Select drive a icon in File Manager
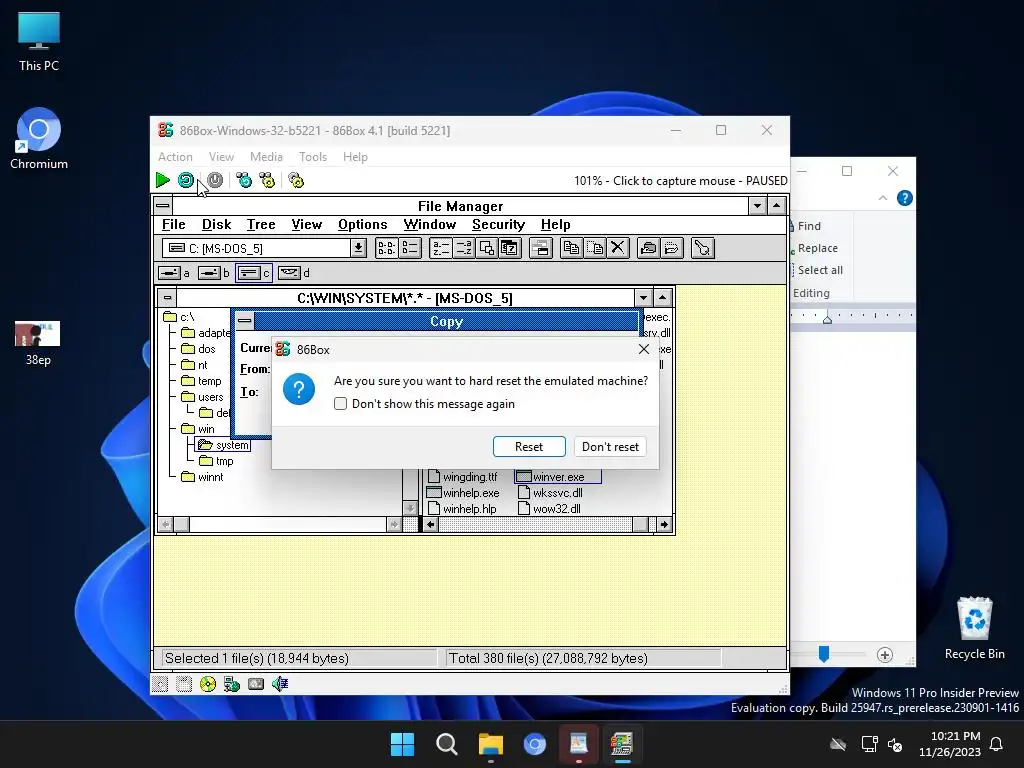 coord(170,273)
